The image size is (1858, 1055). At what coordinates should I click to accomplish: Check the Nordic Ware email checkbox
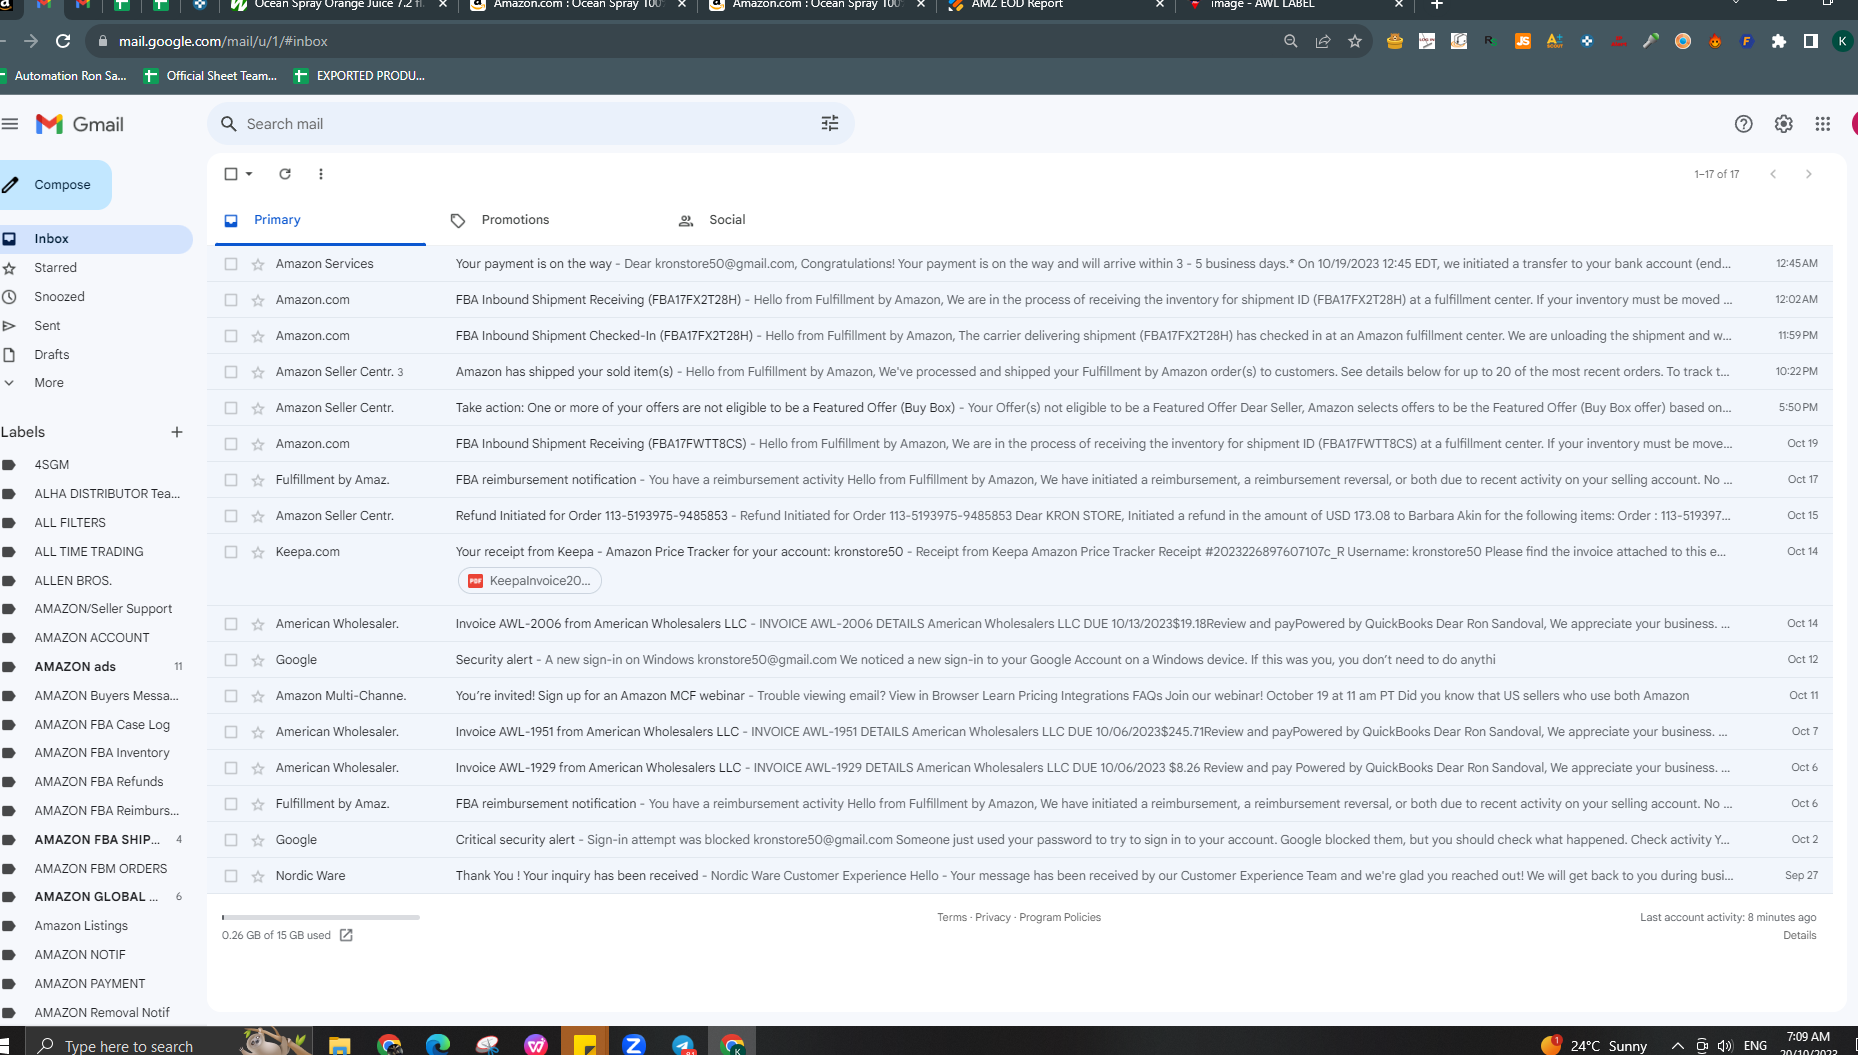[231, 876]
